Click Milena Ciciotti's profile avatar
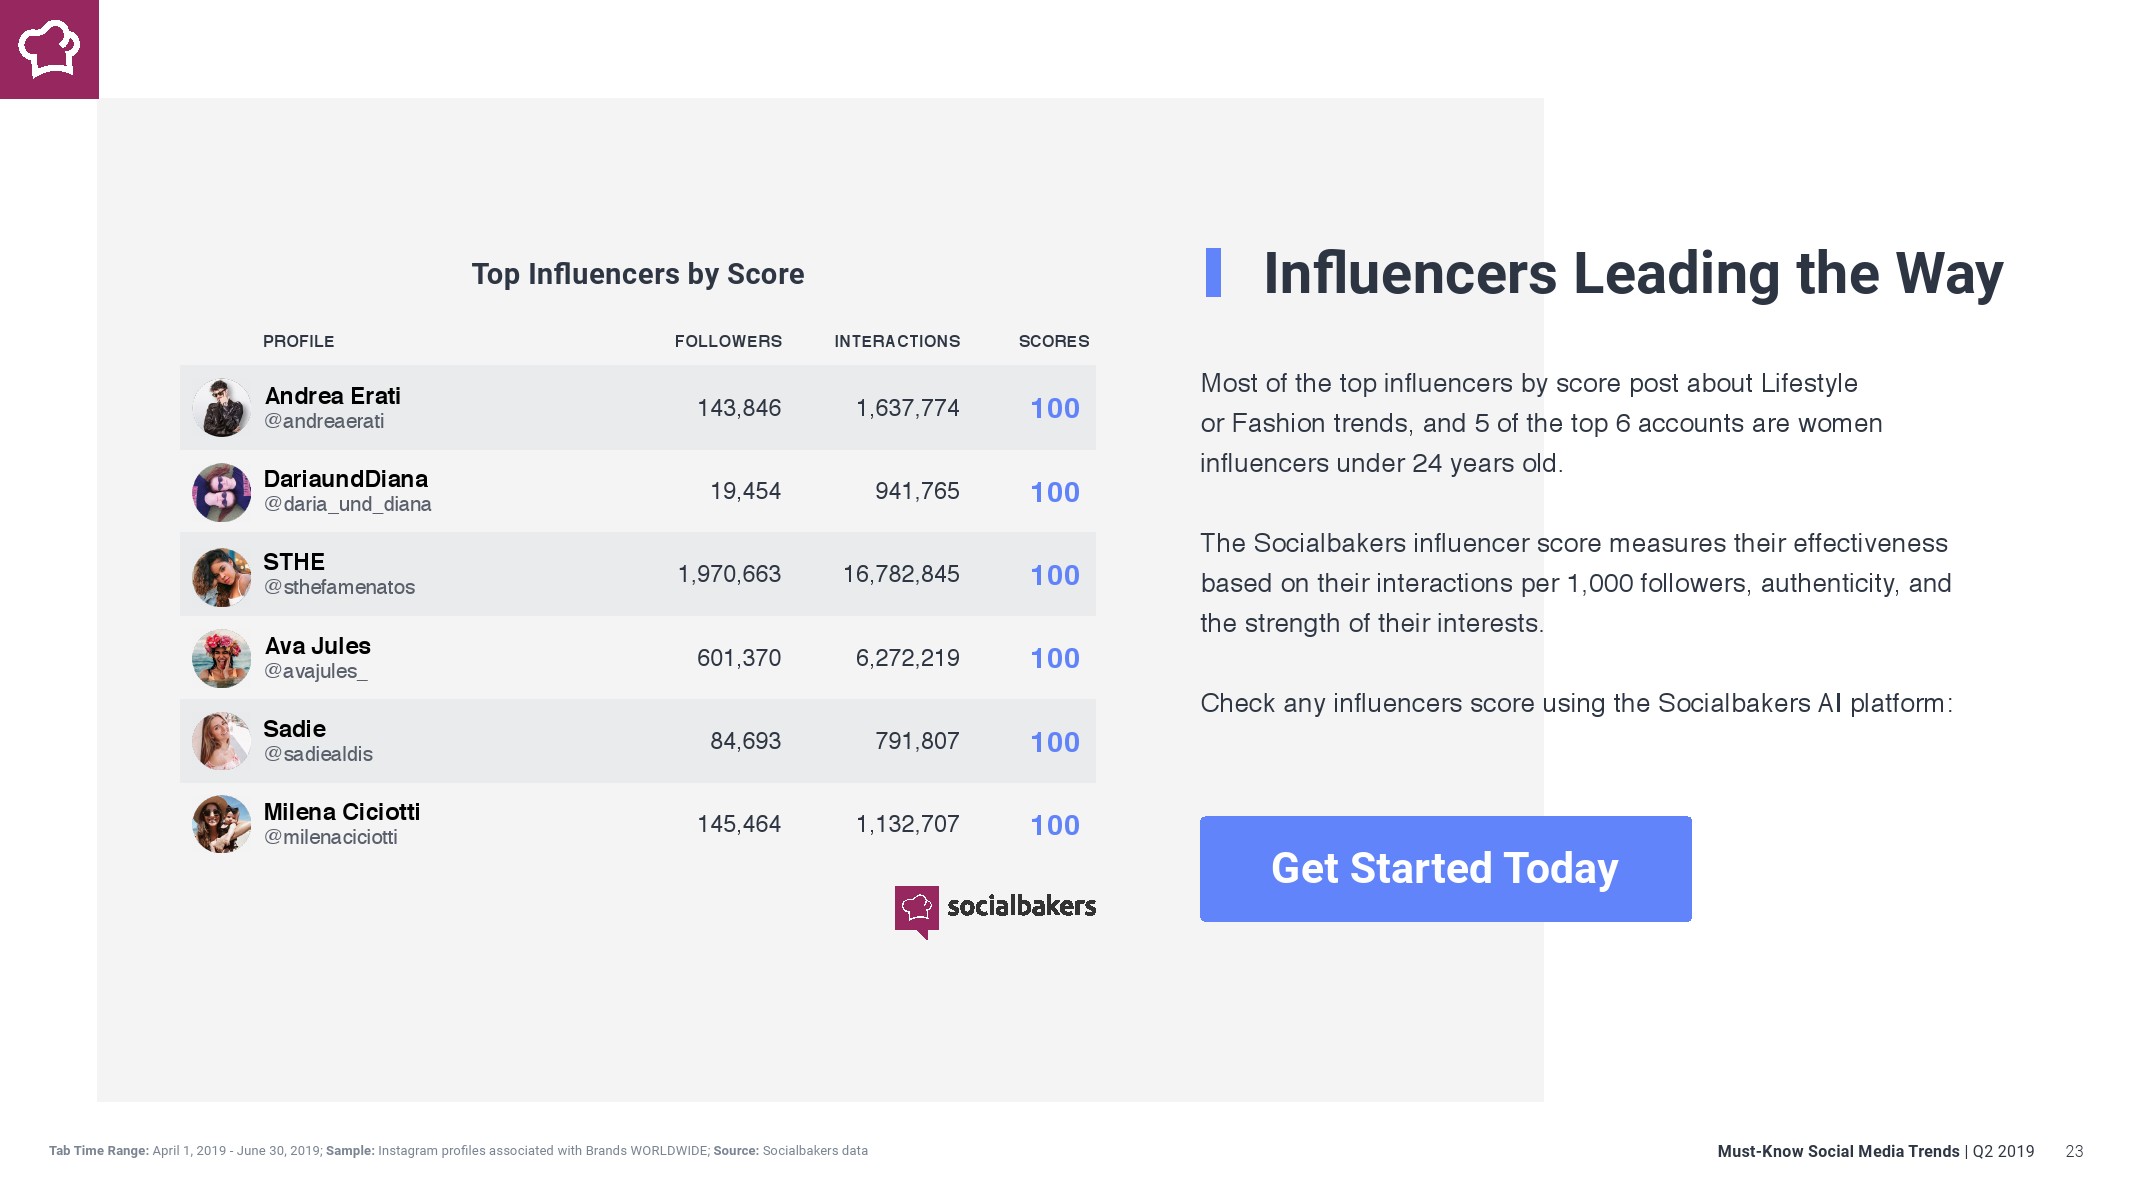 [221, 824]
